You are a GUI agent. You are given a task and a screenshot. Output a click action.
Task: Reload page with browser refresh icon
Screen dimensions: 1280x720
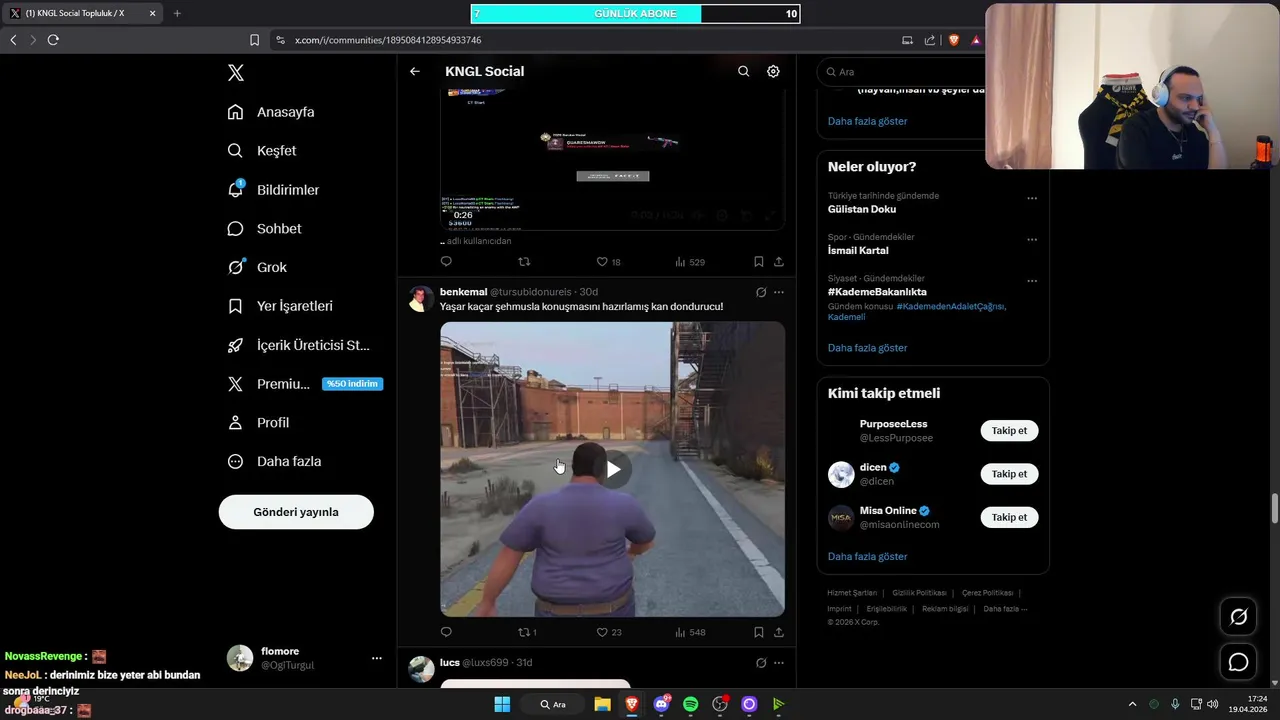(x=53, y=40)
